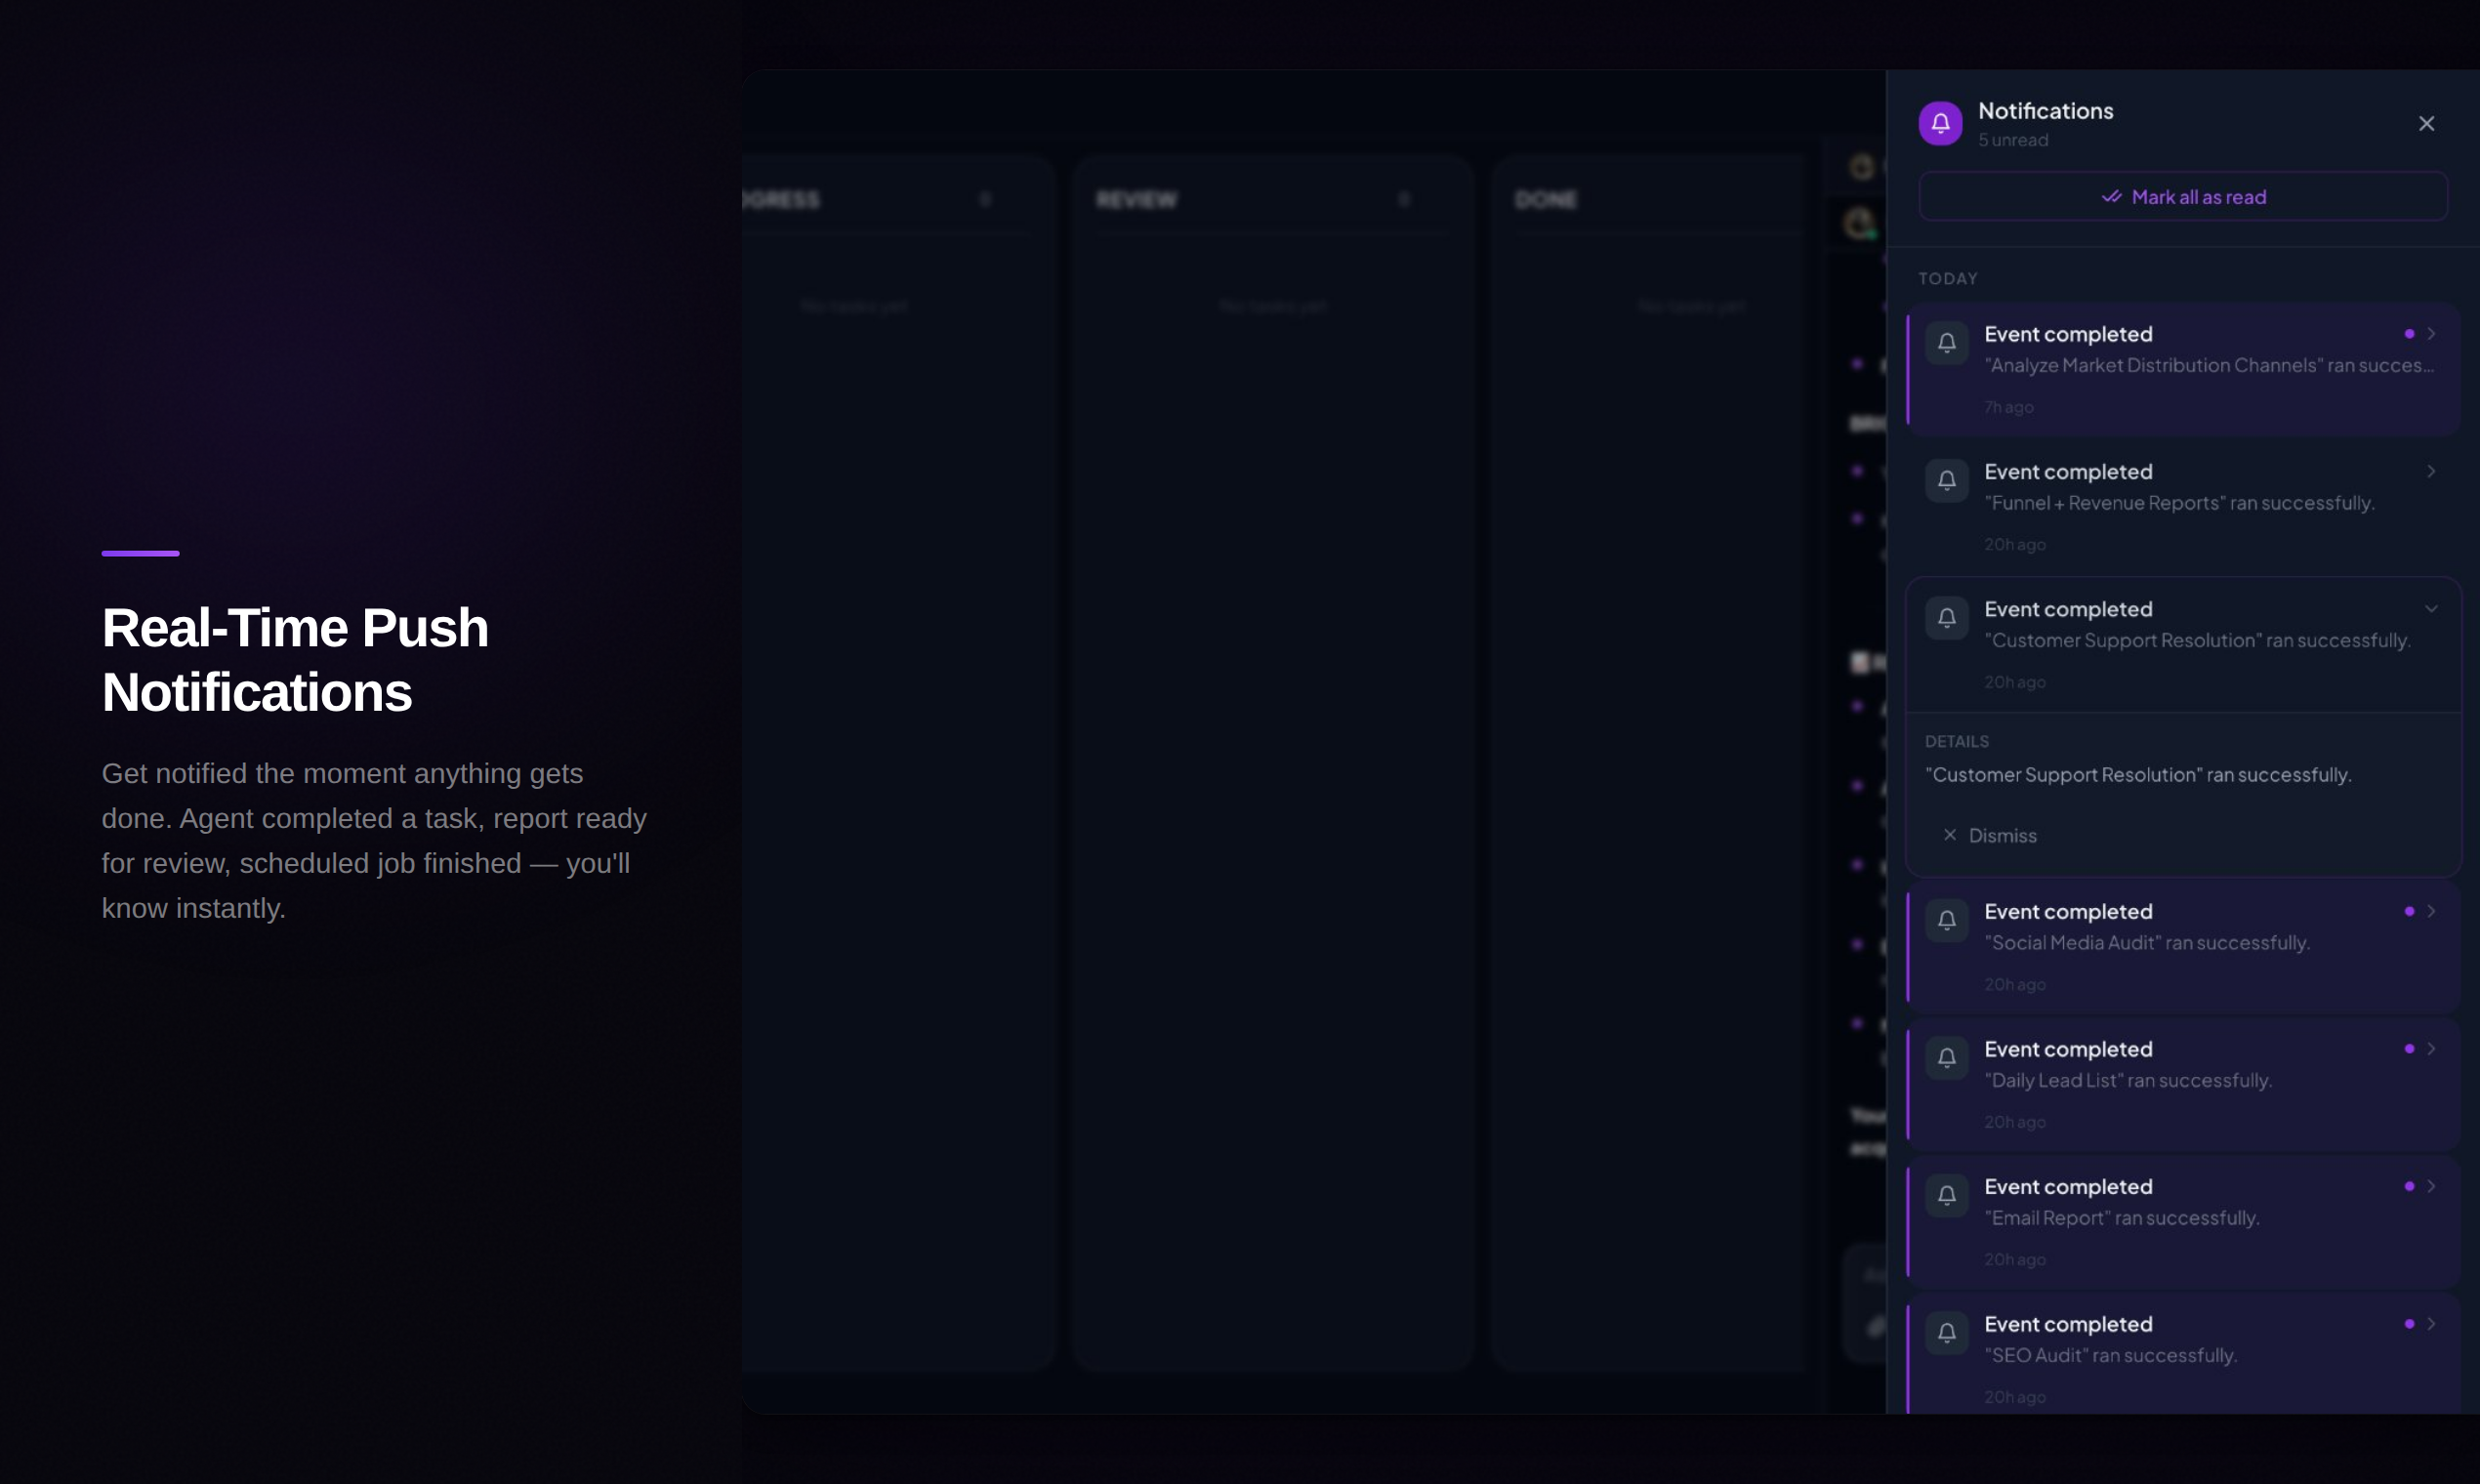Expand the Social Media Audit notification chevron
Viewport: 2480px width, 1484px height.
coord(2431,911)
